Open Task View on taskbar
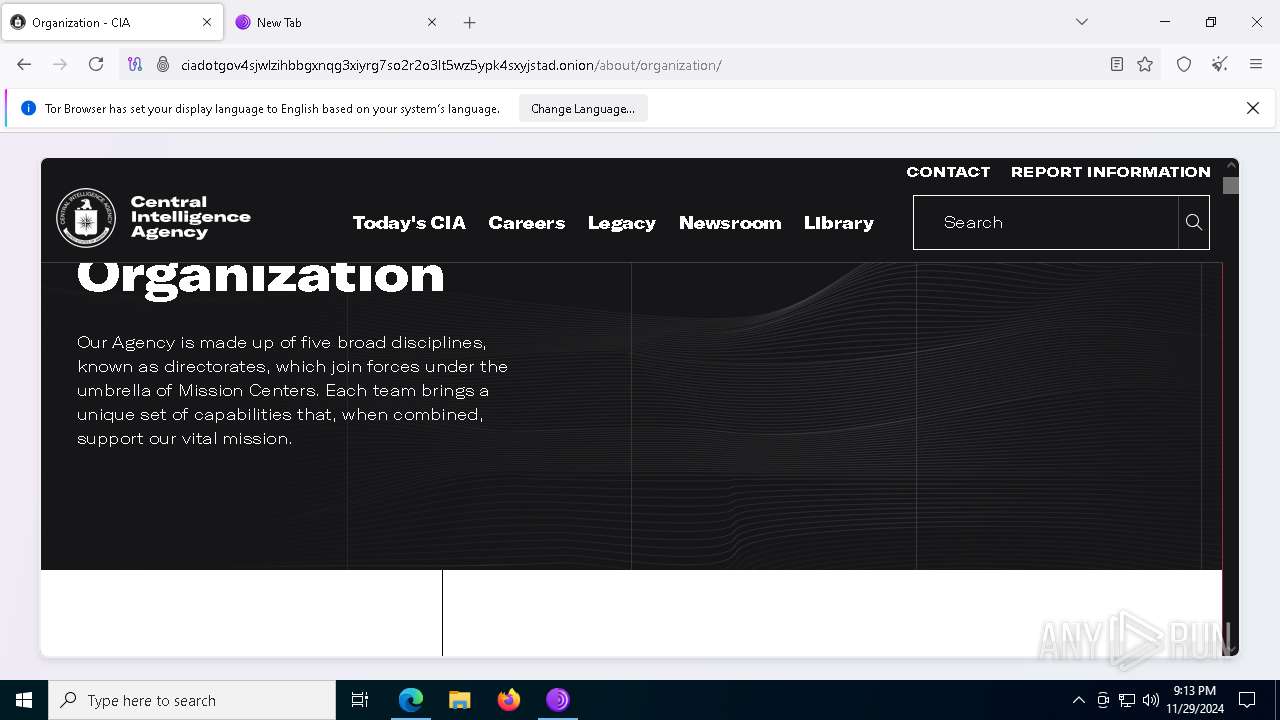The image size is (1280, 720). [360, 700]
